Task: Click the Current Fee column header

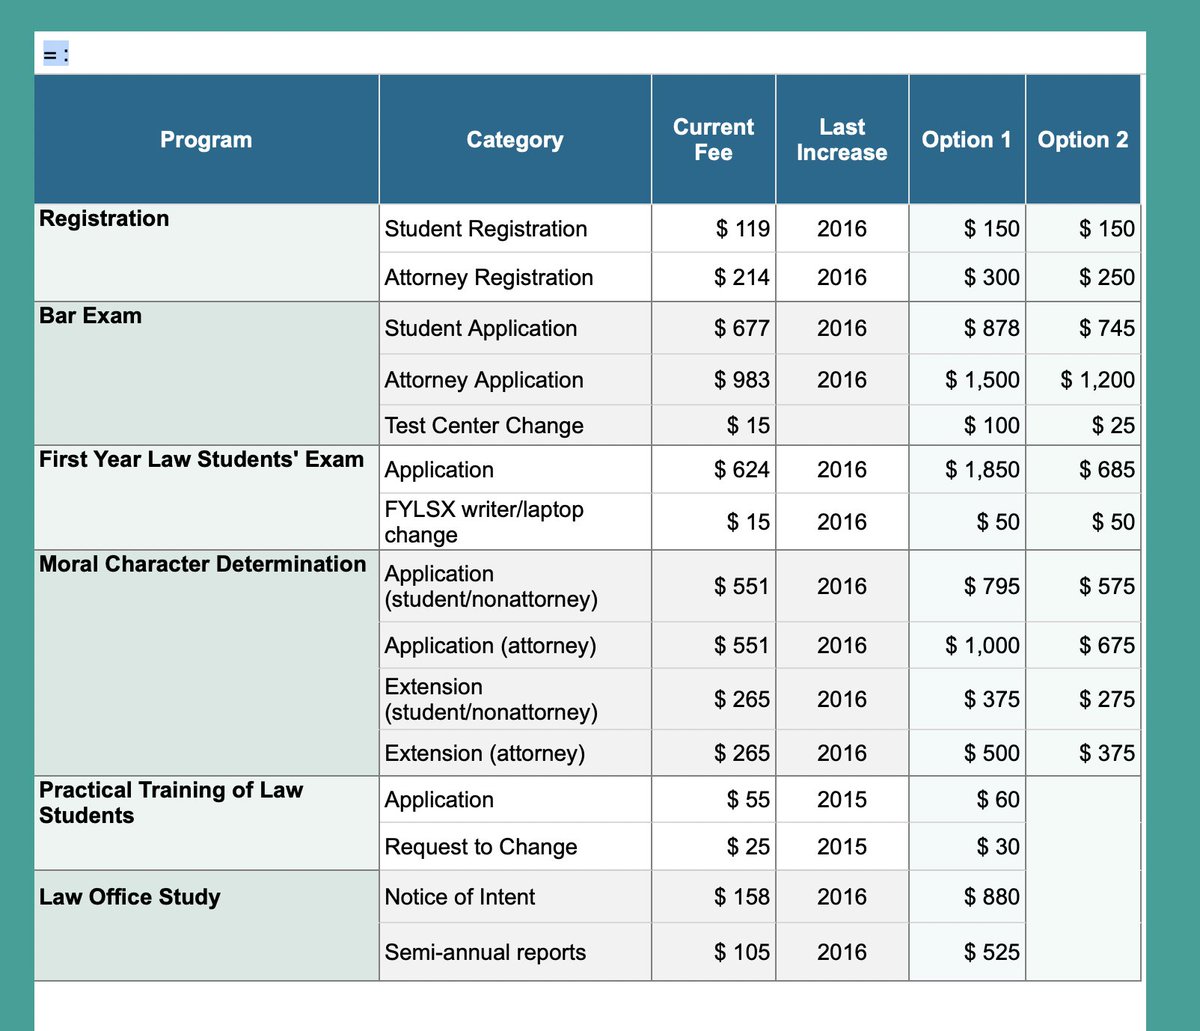Action: click(x=713, y=139)
